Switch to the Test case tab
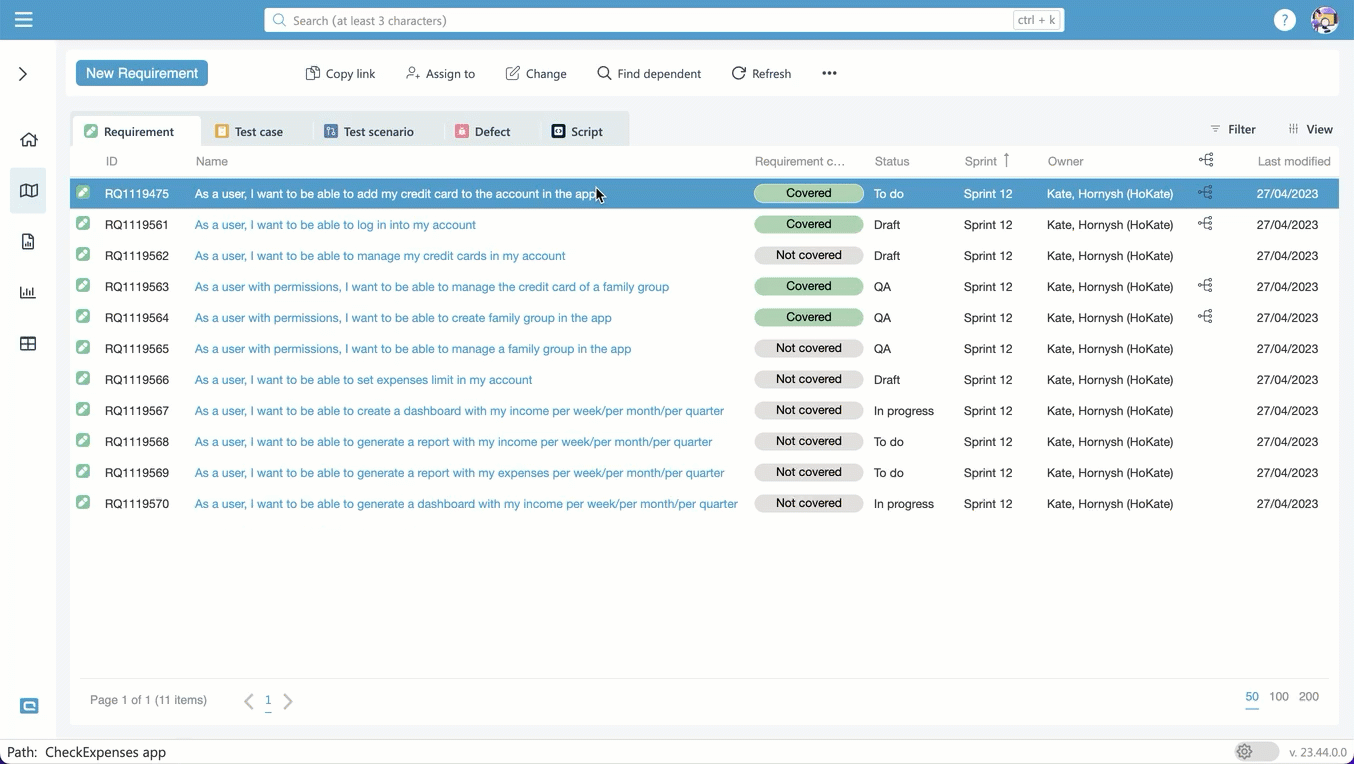Viewport: 1354px width, 764px height. pyautogui.click(x=249, y=131)
